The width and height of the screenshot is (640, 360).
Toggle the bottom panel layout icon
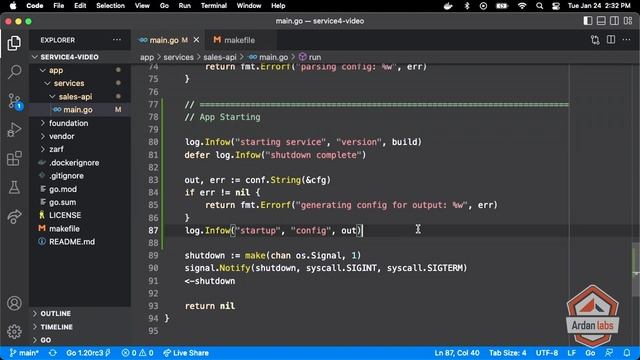click(601, 21)
